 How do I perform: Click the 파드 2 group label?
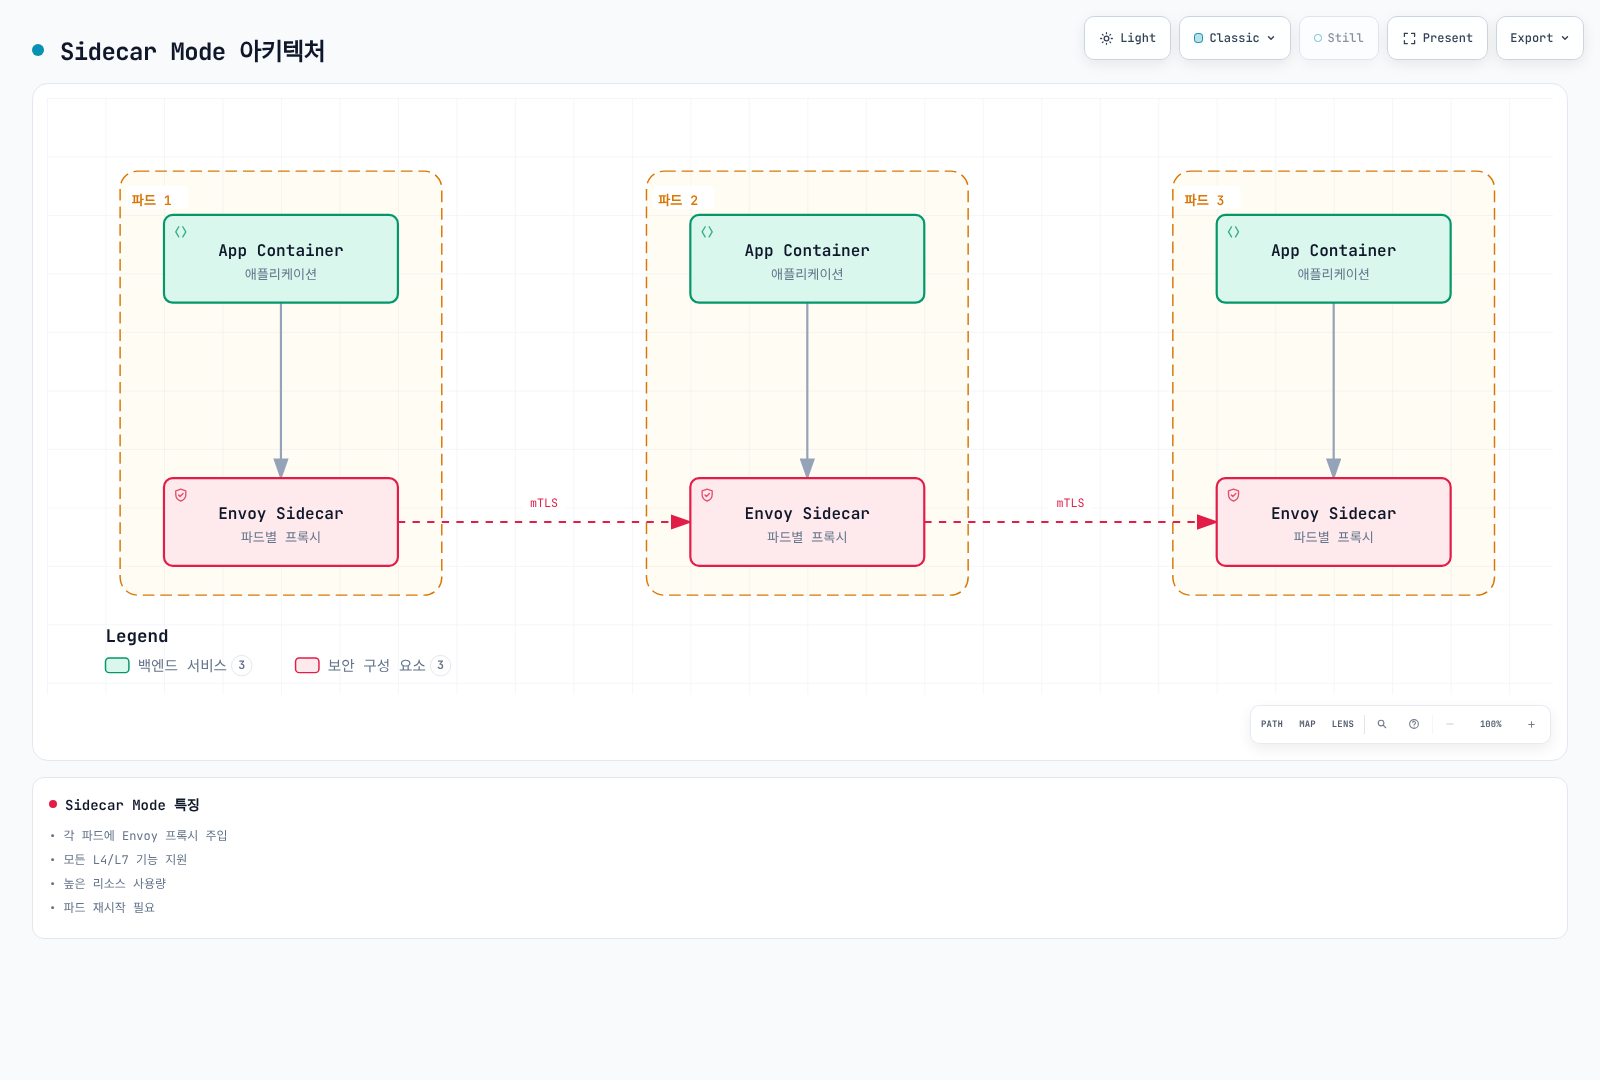(x=678, y=200)
